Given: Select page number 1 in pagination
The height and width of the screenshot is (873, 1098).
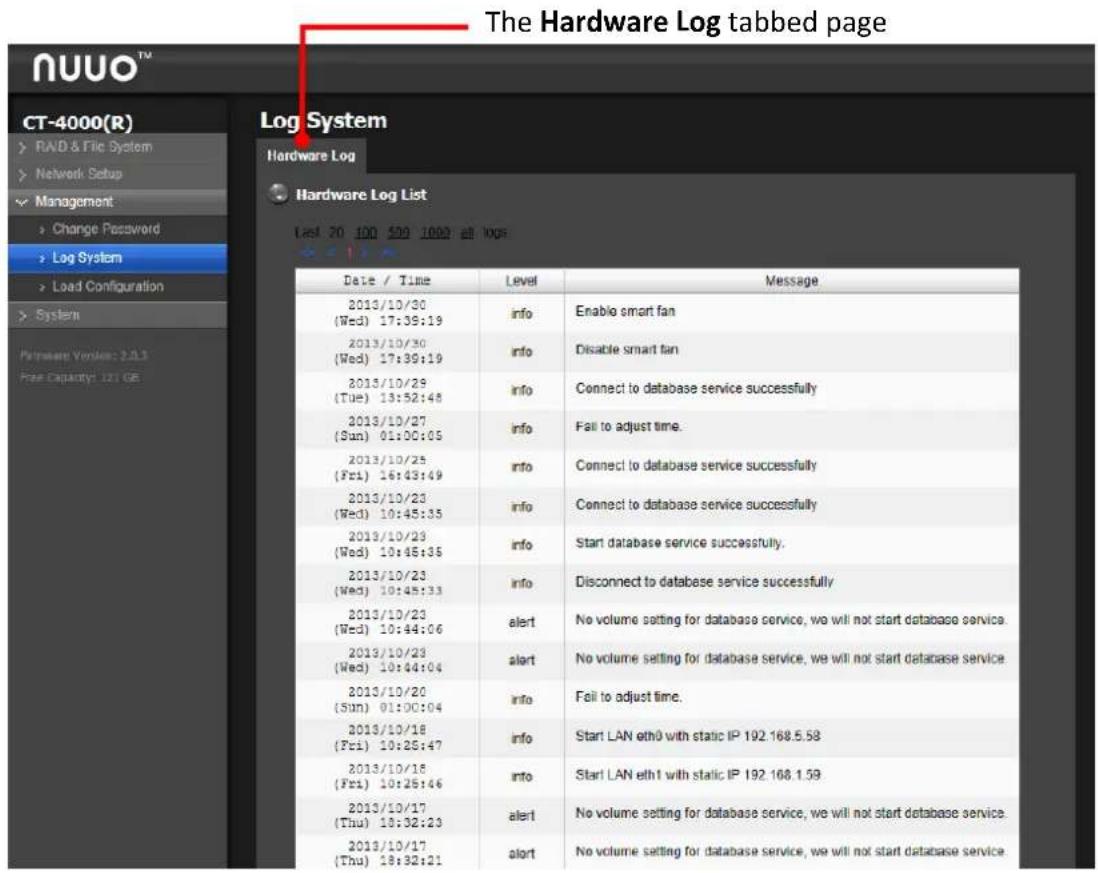Looking at the screenshot, I should (349, 252).
